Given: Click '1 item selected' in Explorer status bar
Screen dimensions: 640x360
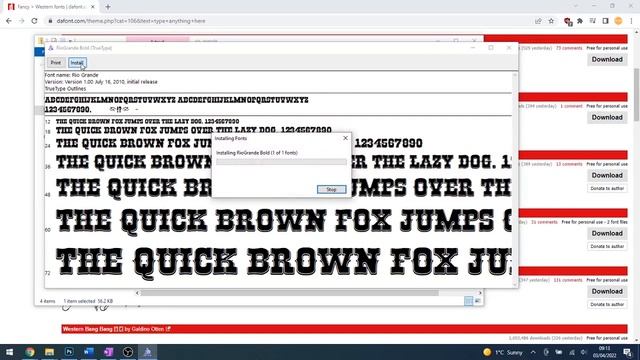Looking at the screenshot, I should click(x=80, y=301).
